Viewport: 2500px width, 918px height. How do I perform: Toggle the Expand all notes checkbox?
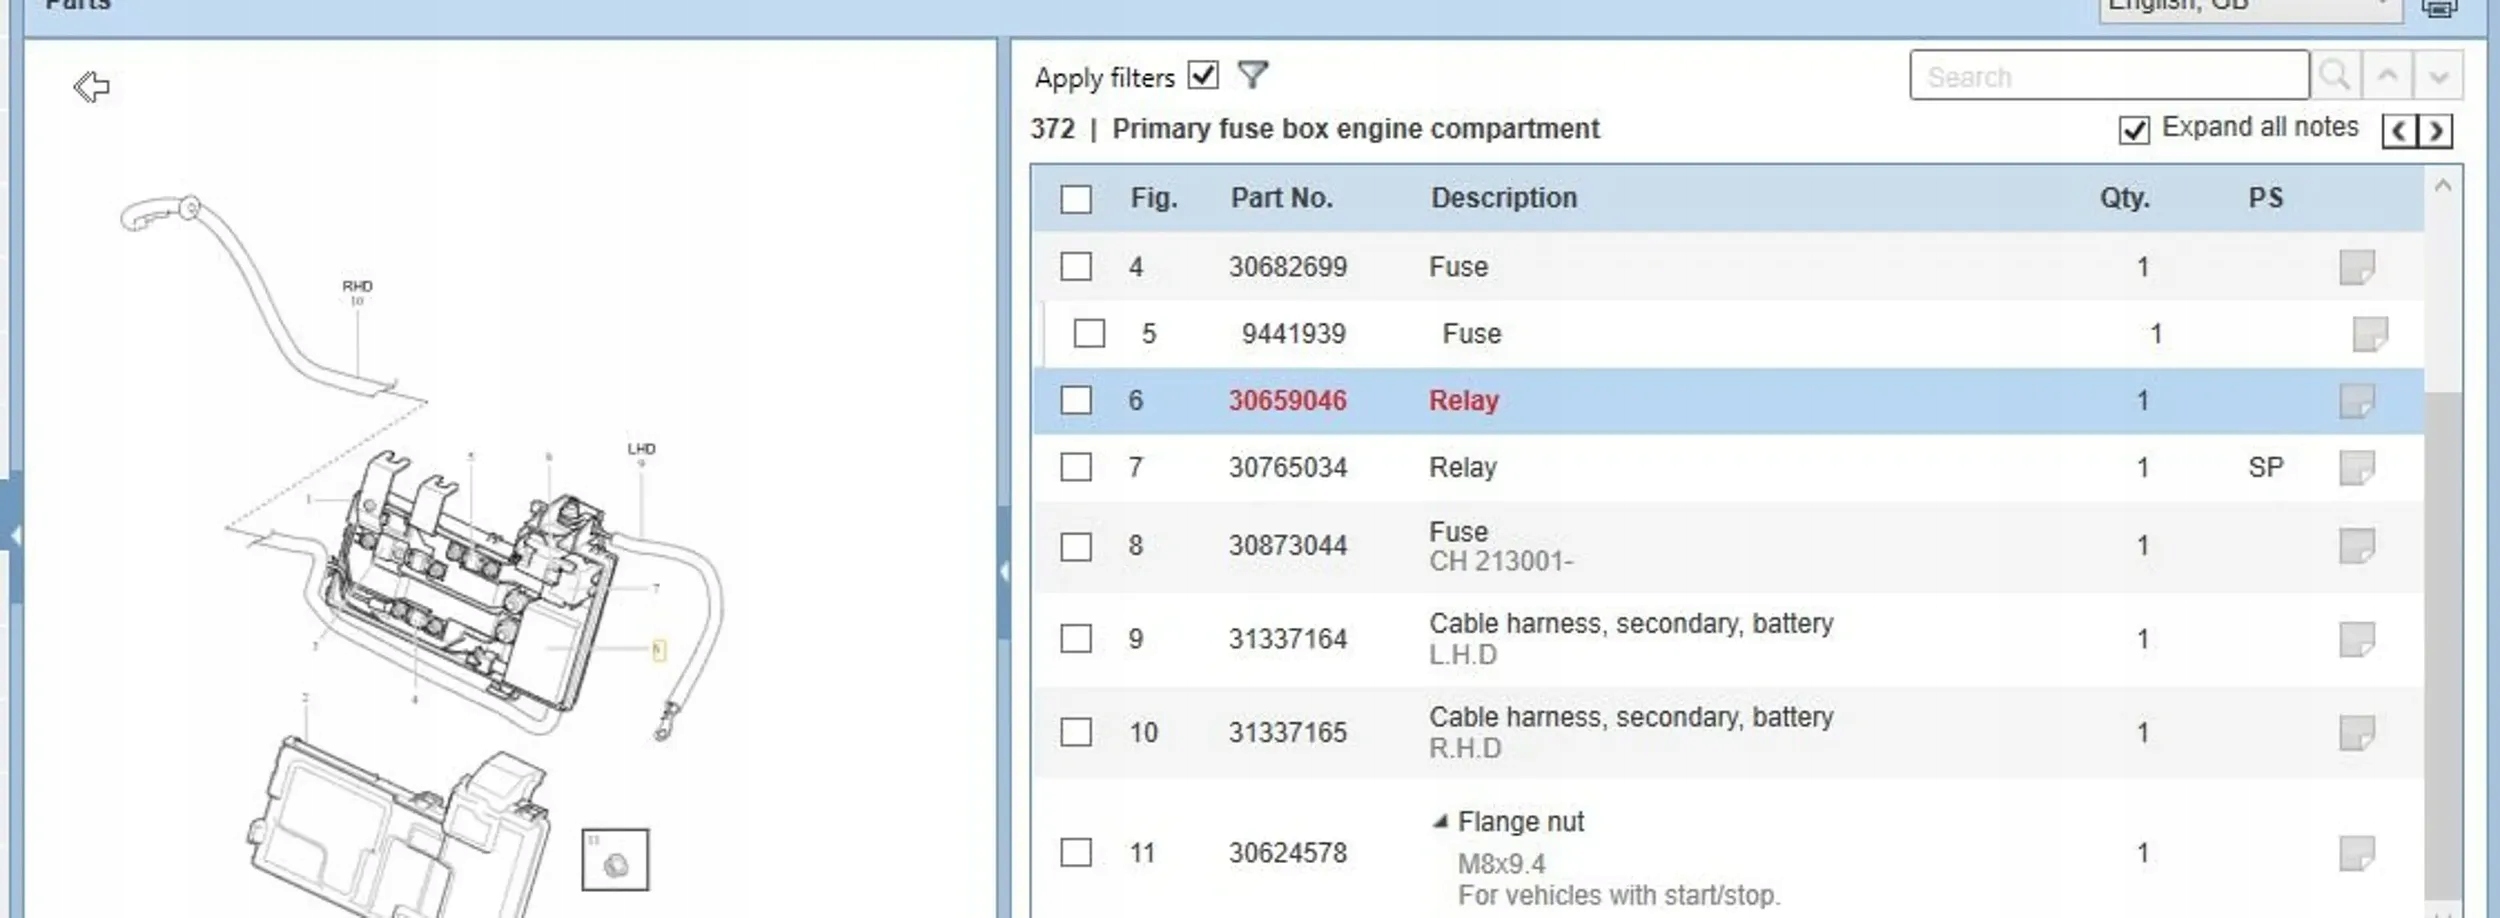click(x=2133, y=130)
